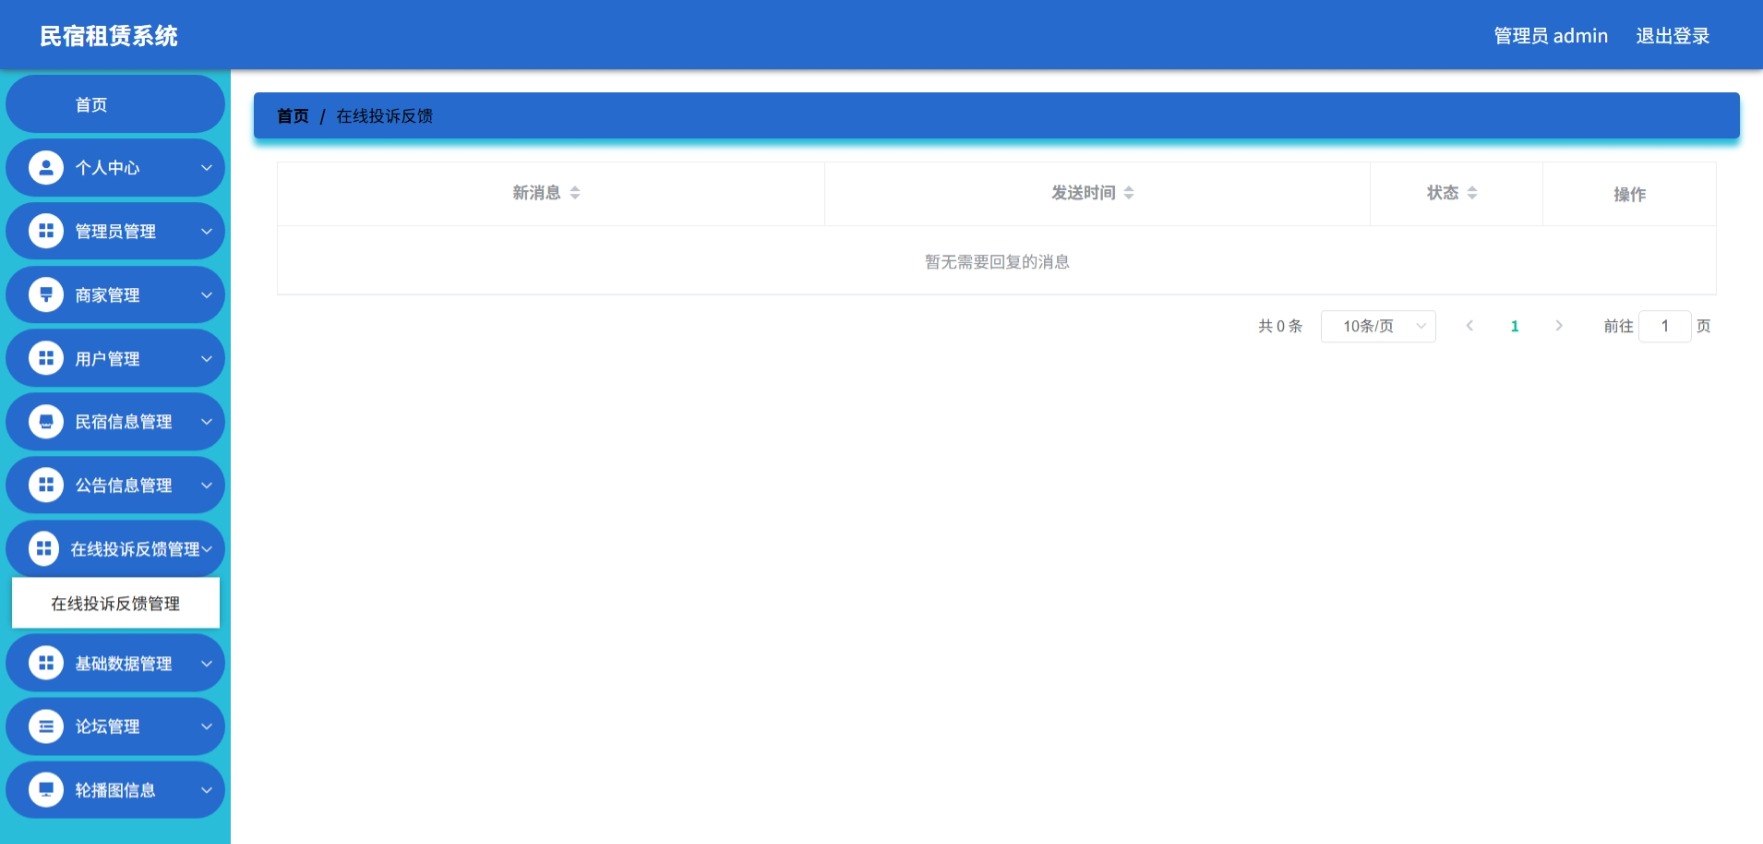Click 退出登录 to log out
Image resolution: width=1763 pixels, height=844 pixels.
coord(1672,36)
